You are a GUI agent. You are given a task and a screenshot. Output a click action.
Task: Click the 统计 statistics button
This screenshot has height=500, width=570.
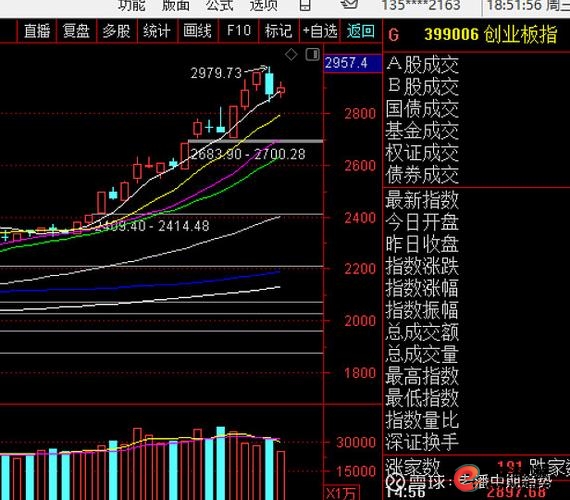click(157, 31)
